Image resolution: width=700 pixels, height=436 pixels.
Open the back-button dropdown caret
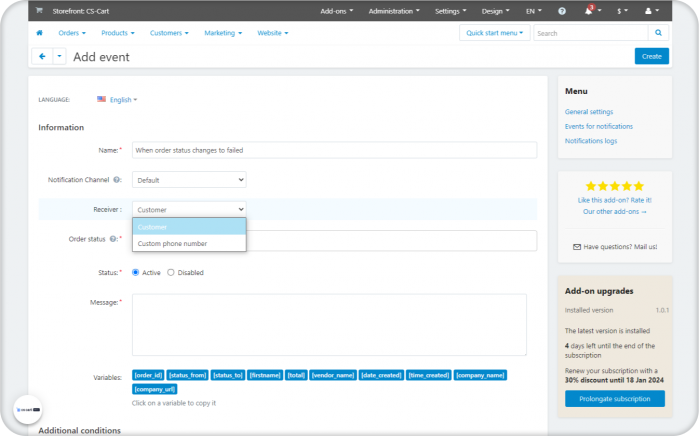pos(59,57)
